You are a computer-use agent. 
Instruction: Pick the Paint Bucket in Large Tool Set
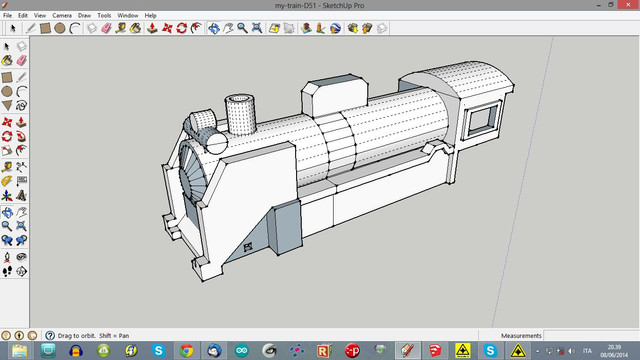coord(7,61)
